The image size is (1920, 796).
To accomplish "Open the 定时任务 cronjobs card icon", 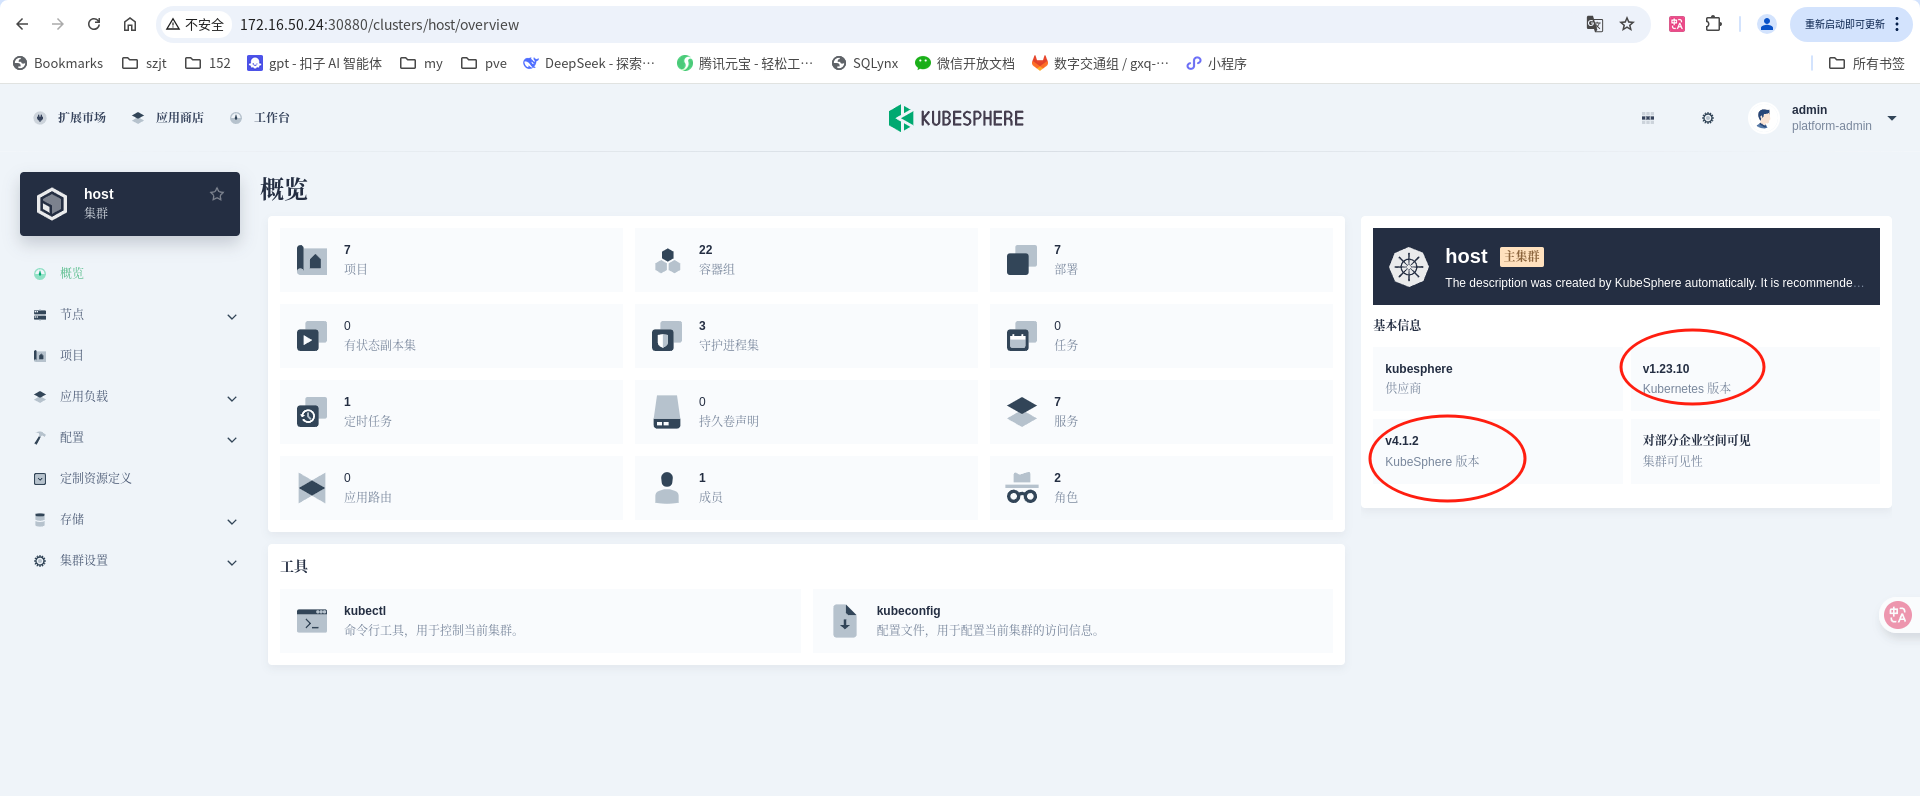I will click(x=312, y=412).
